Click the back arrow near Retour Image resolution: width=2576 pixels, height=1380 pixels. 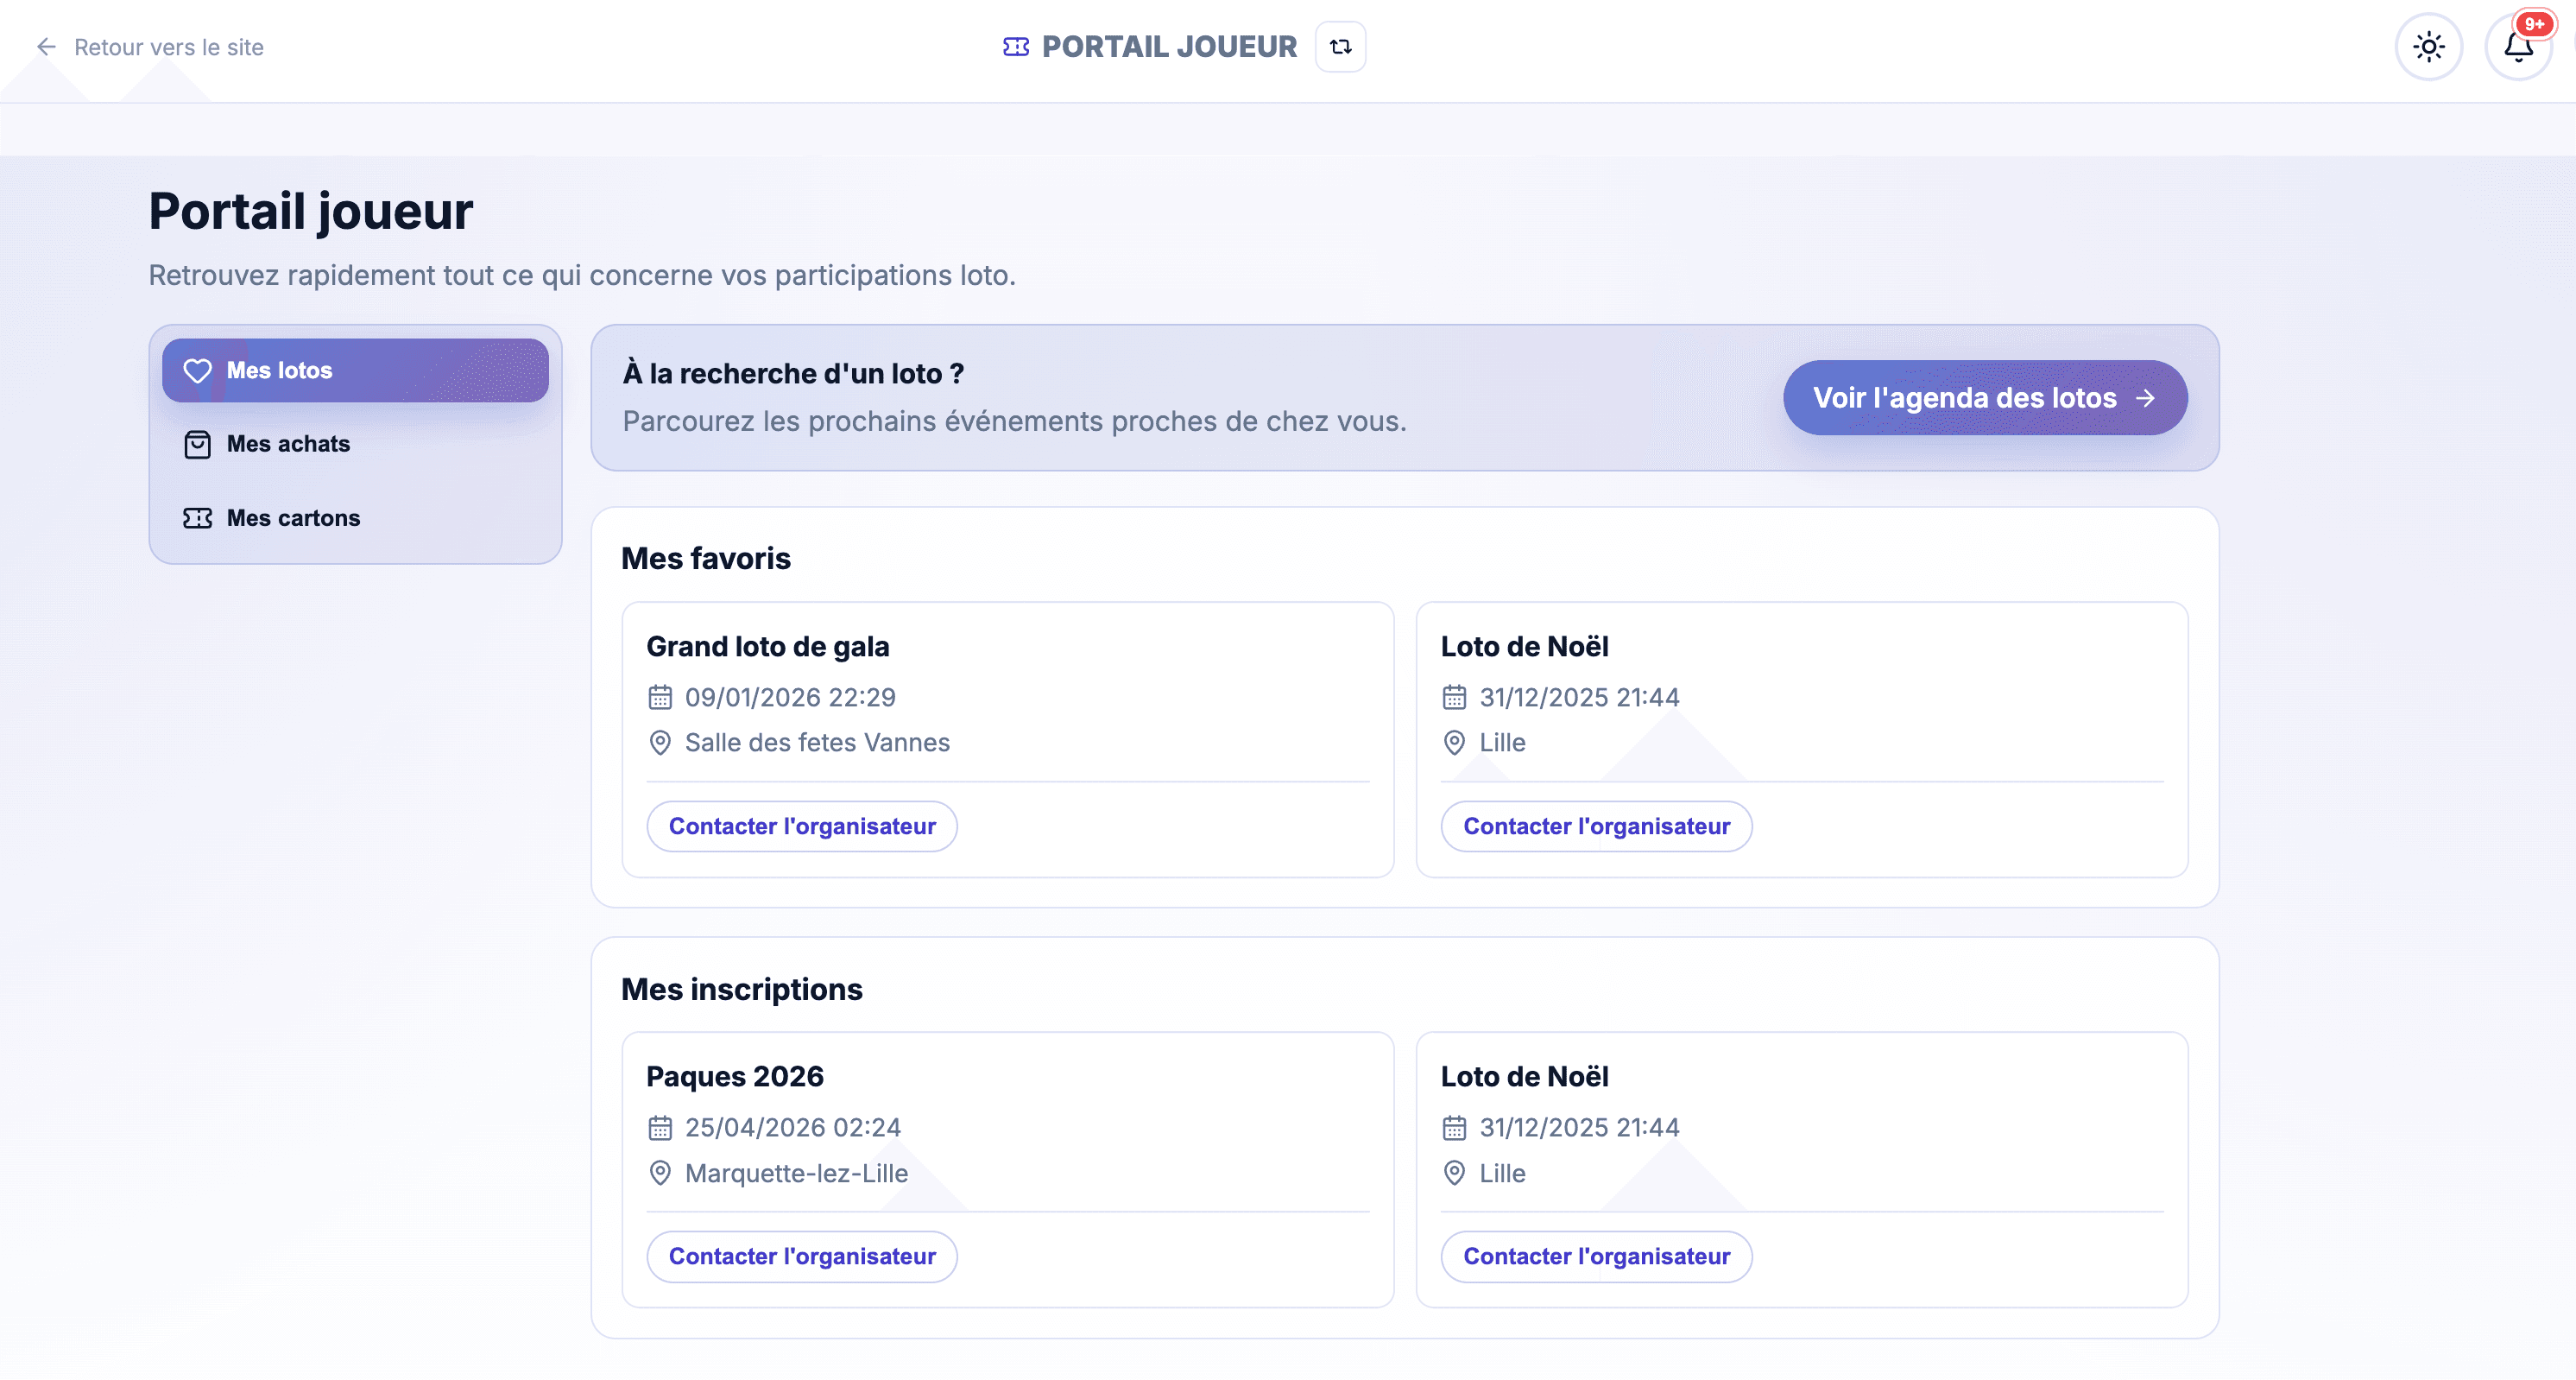click(x=46, y=47)
